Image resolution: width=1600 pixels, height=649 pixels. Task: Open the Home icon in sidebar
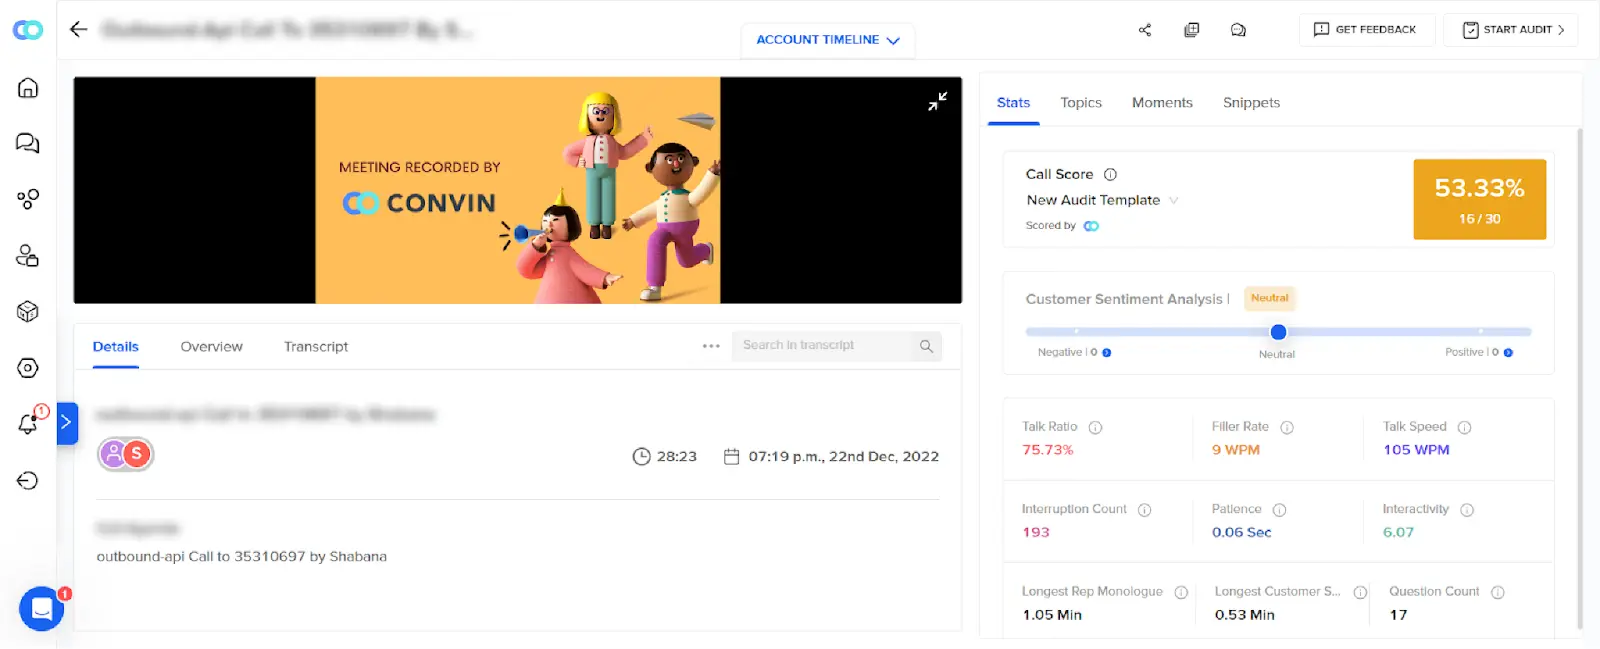(28, 88)
